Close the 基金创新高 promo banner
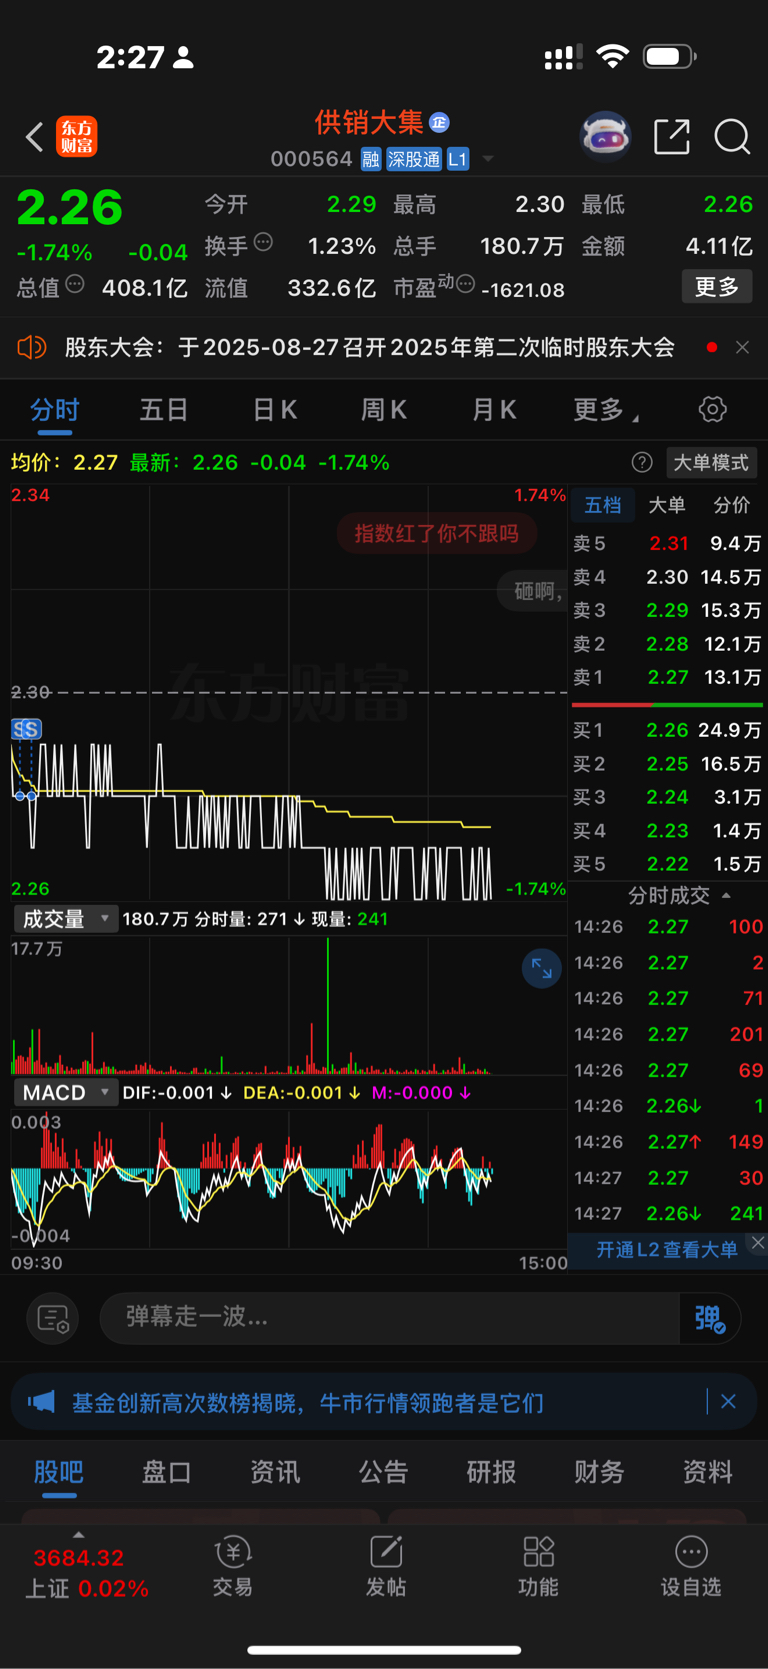Viewport: 768px width, 1669px height. (728, 1402)
